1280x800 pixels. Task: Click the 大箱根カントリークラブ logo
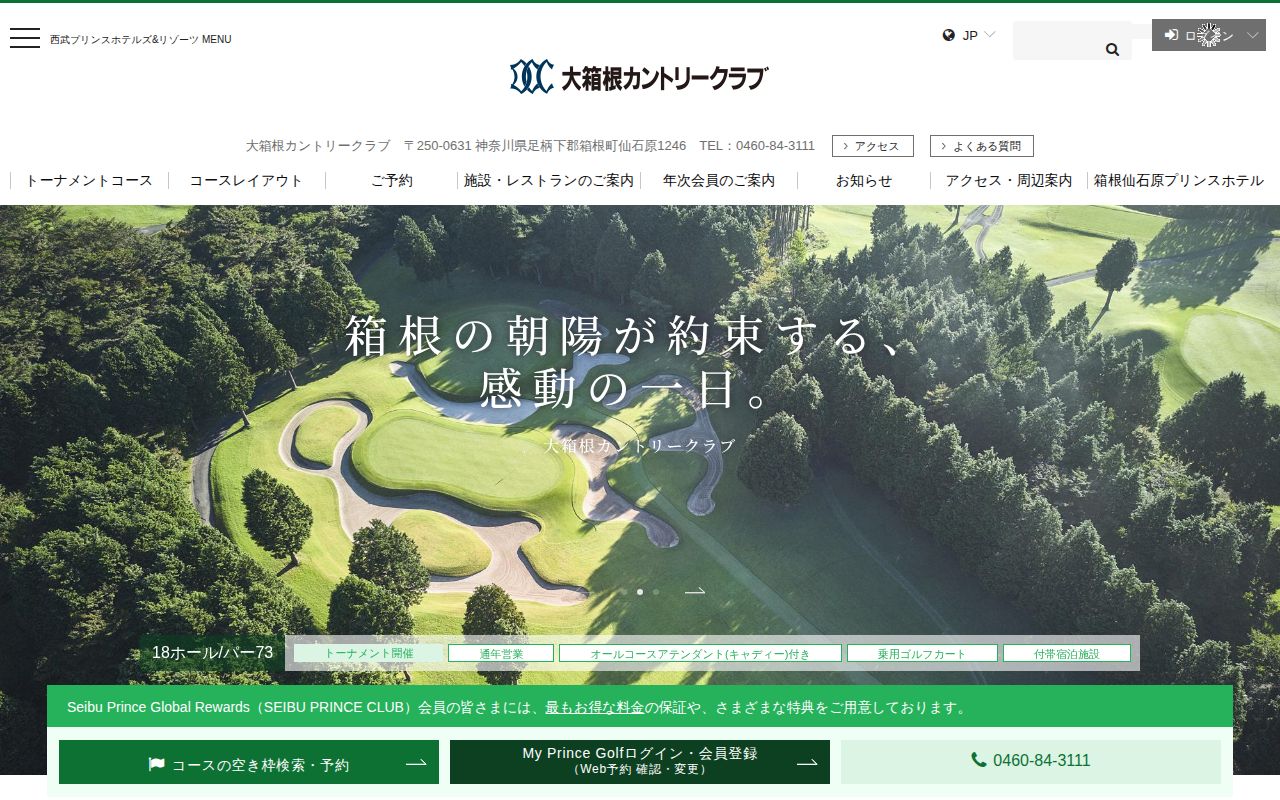(x=639, y=77)
